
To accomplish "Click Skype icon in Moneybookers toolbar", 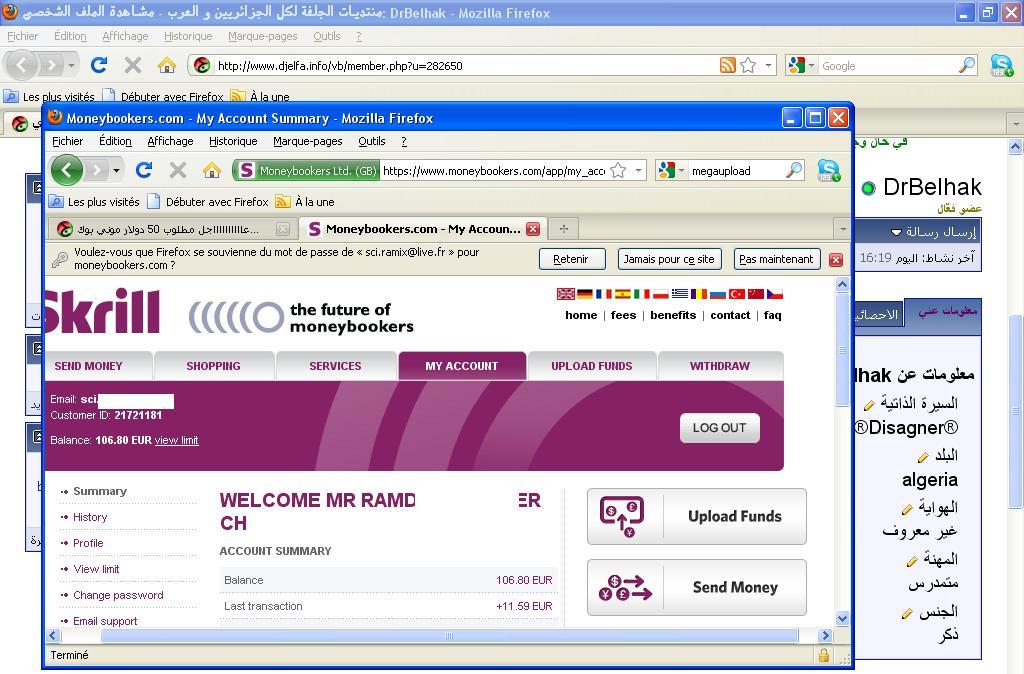I will tap(828, 170).
